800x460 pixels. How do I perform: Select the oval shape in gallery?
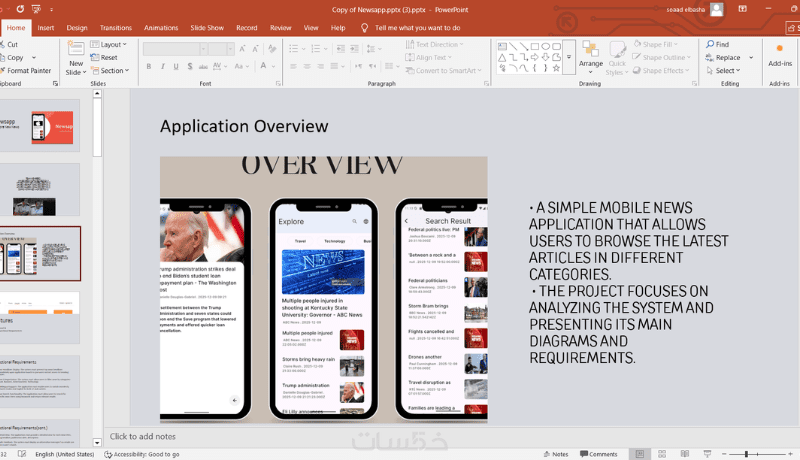pos(545,46)
